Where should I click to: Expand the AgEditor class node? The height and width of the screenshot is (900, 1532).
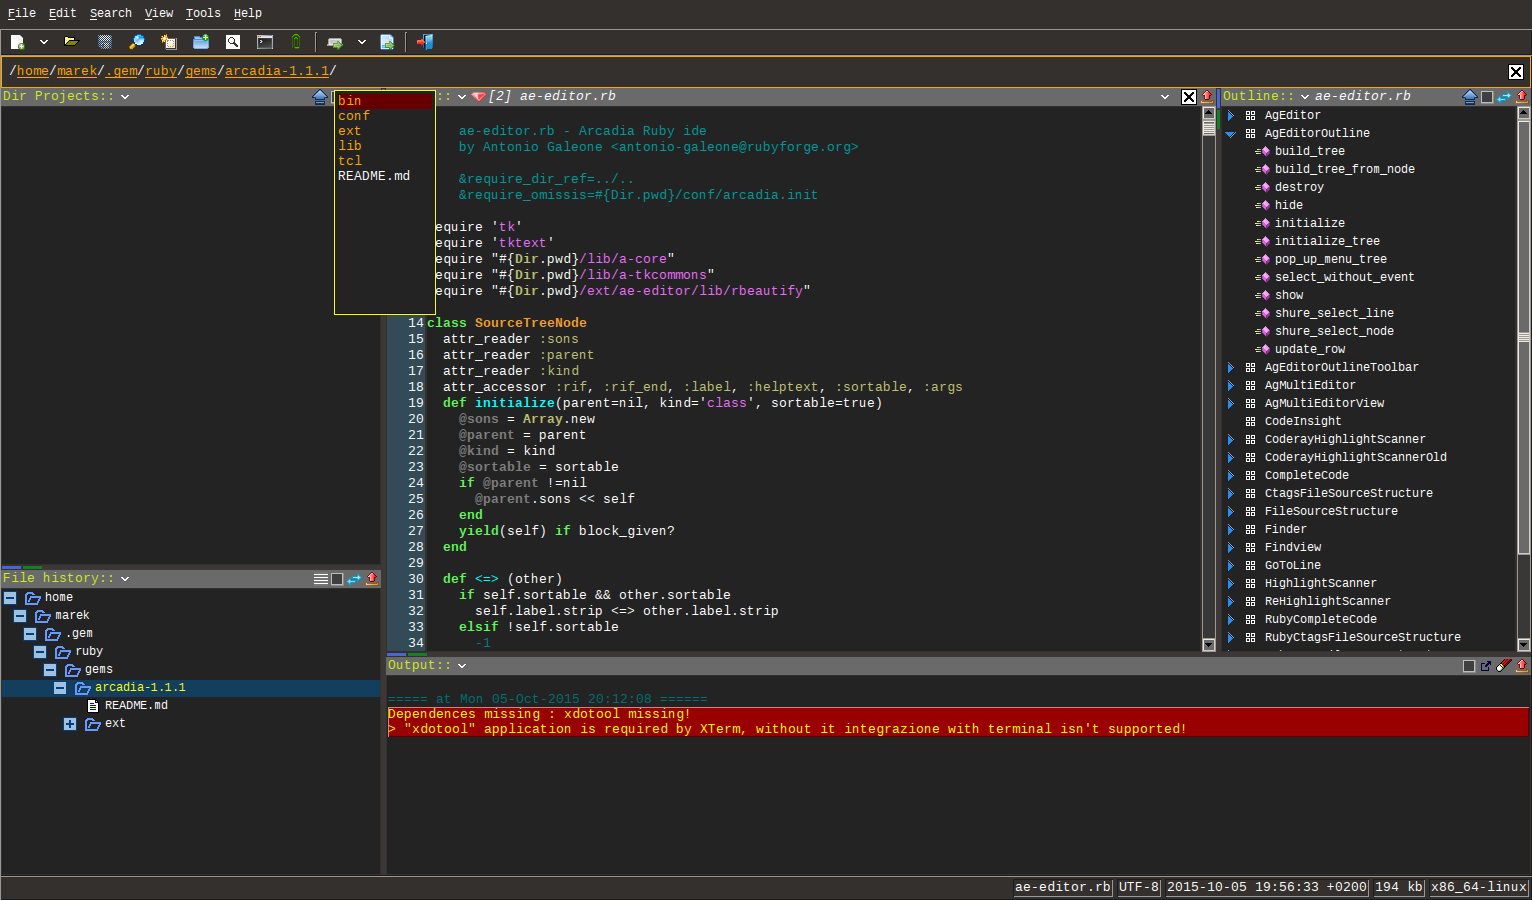coord(1231,115)
